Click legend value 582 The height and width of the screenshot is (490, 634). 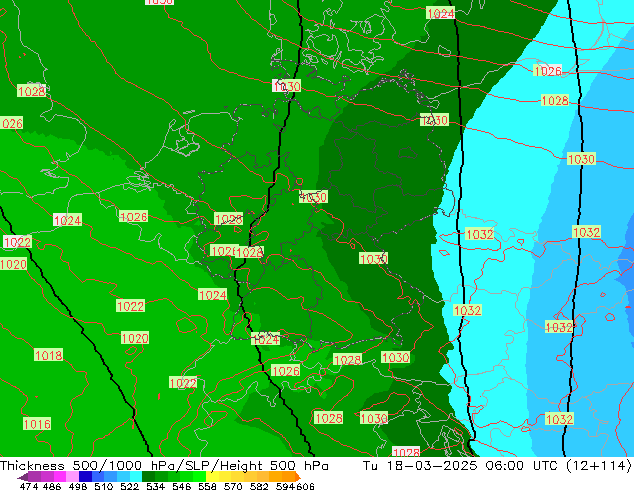coord(259,486)
